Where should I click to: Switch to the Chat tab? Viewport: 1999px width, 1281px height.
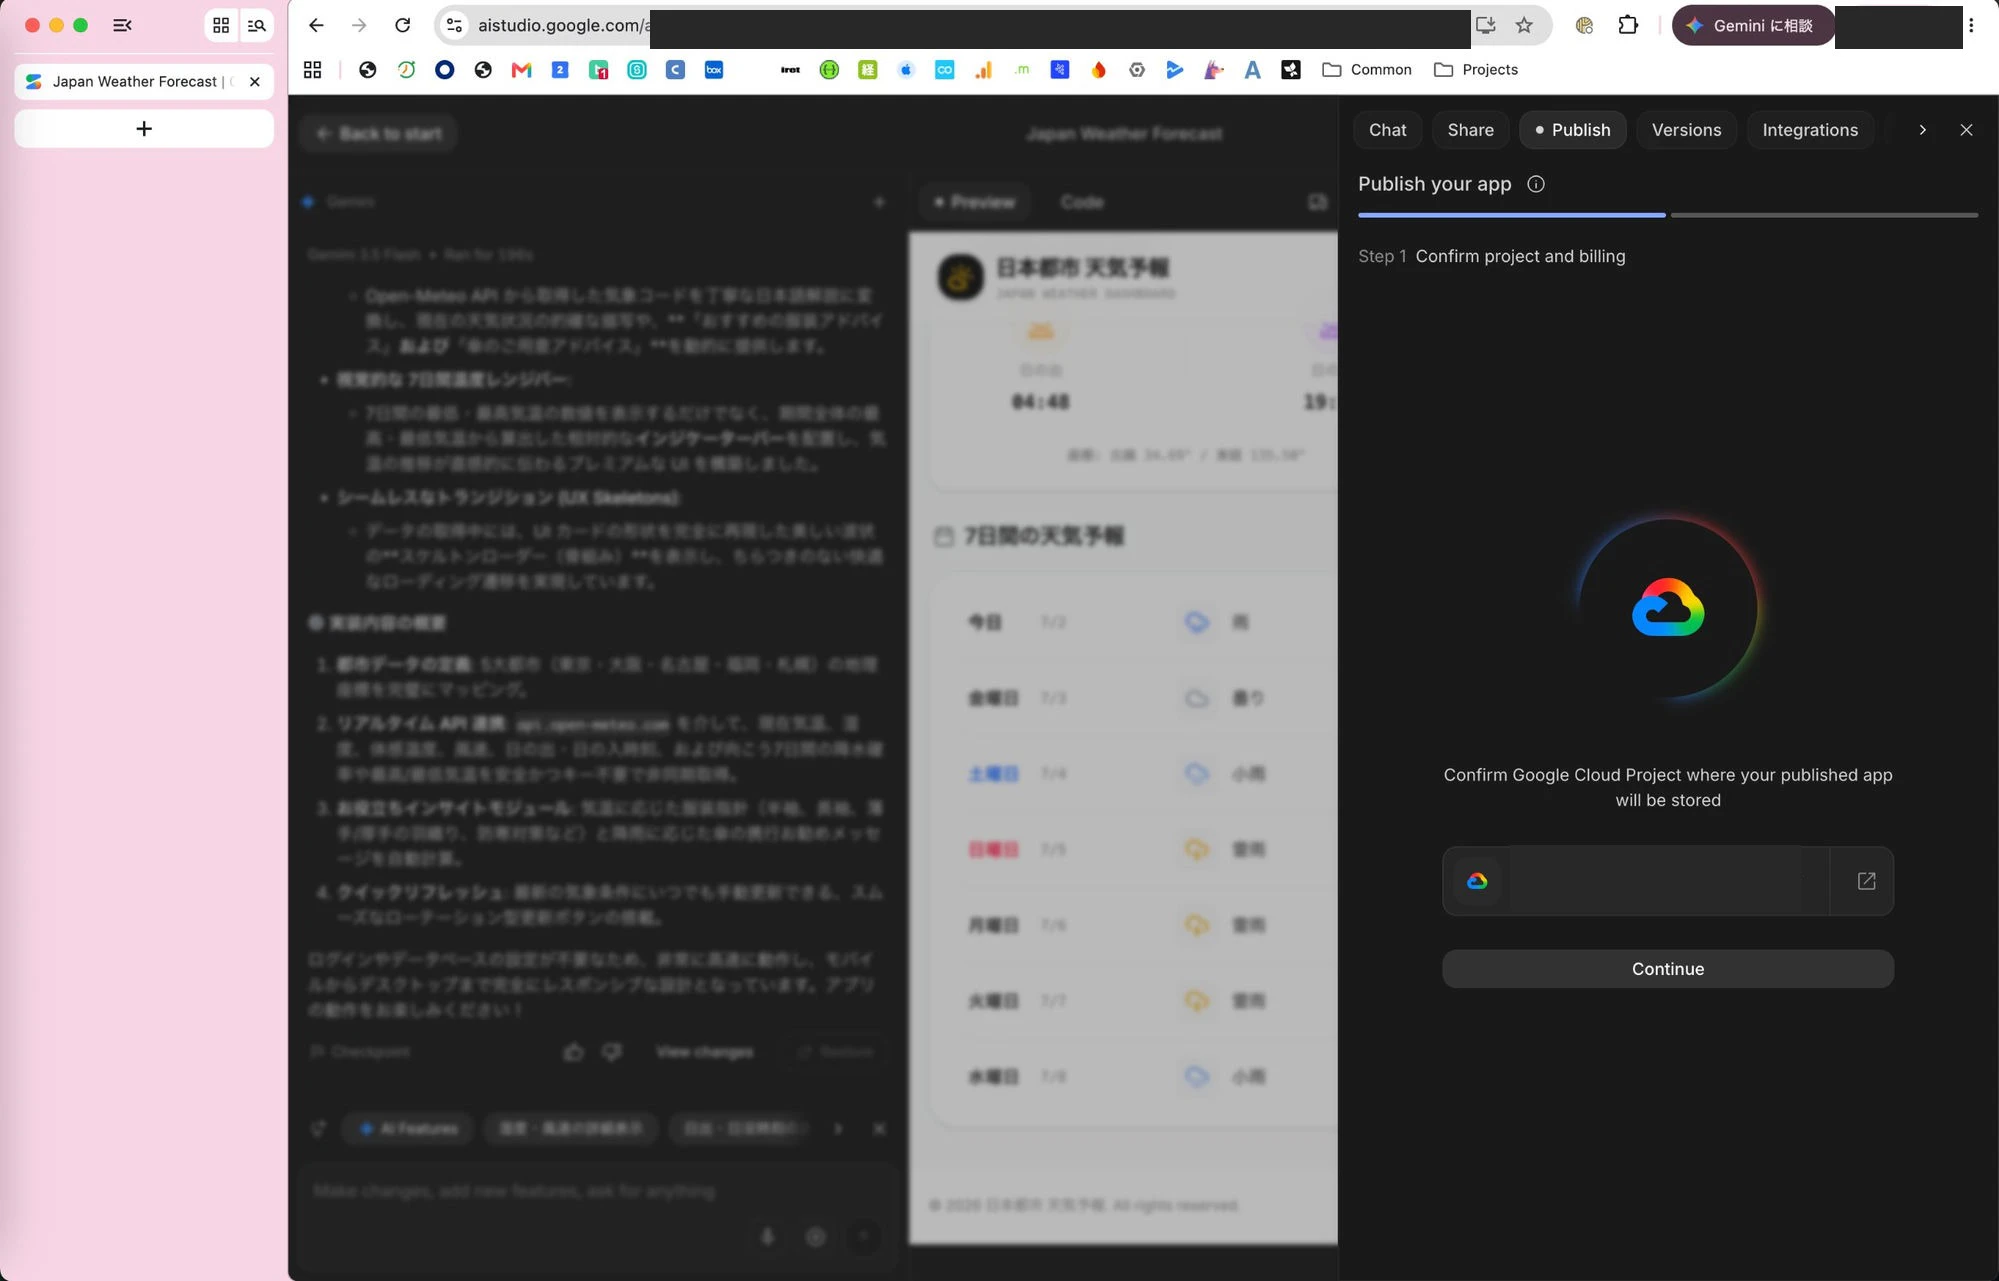coord(1387,130)
